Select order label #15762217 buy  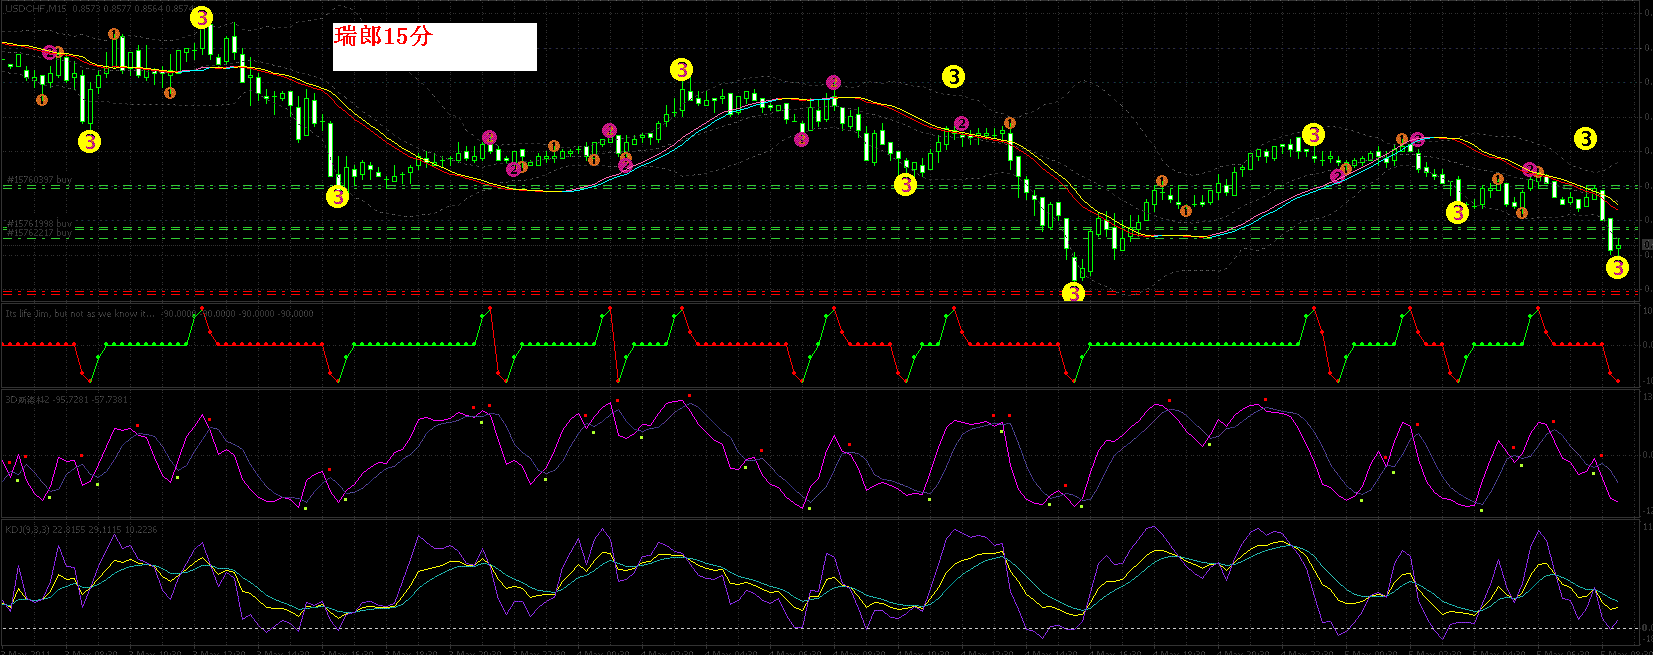click(39, 232)
